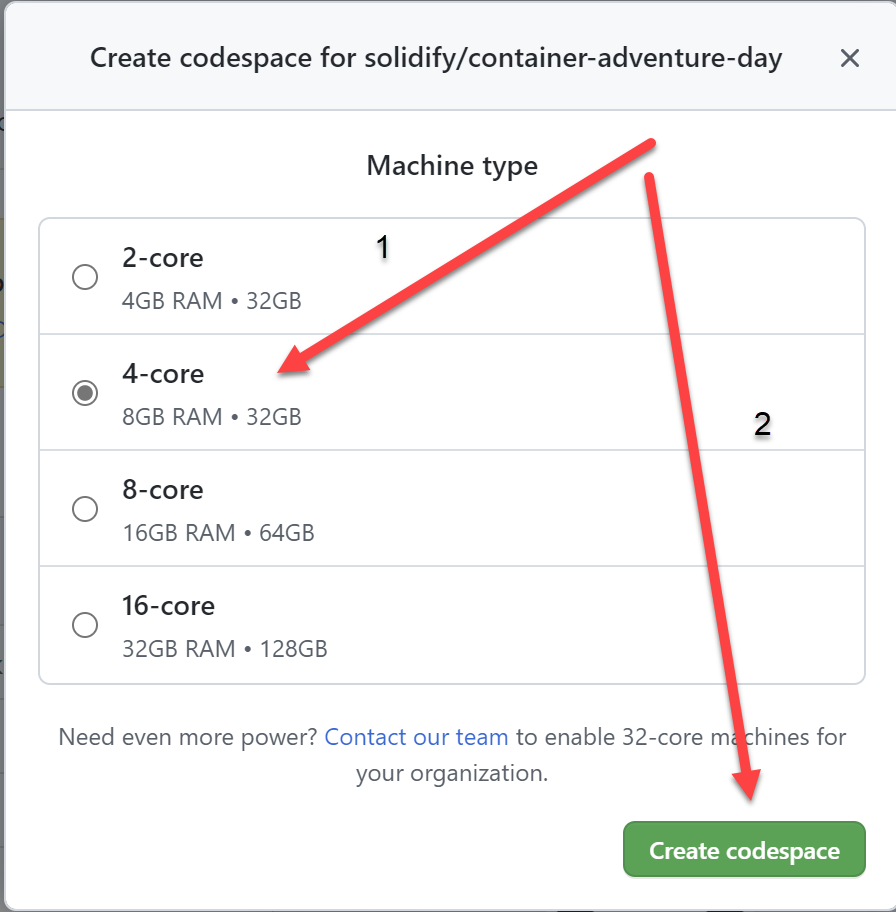Screen dimensions: 896x912
Task: Click the selected 4-core radio button
Action: click(x=85, y=393)
